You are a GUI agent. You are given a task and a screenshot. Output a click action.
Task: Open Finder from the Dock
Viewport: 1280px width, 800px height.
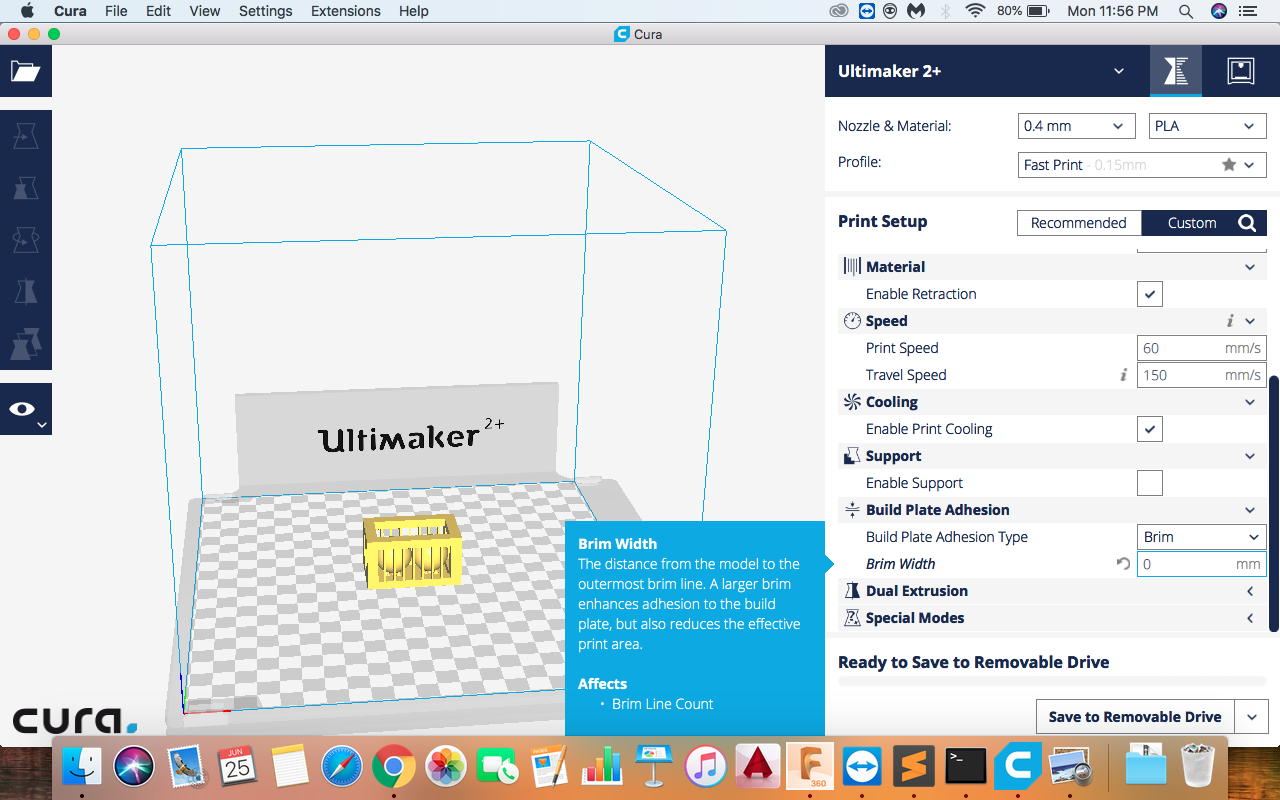click(82, 767)
